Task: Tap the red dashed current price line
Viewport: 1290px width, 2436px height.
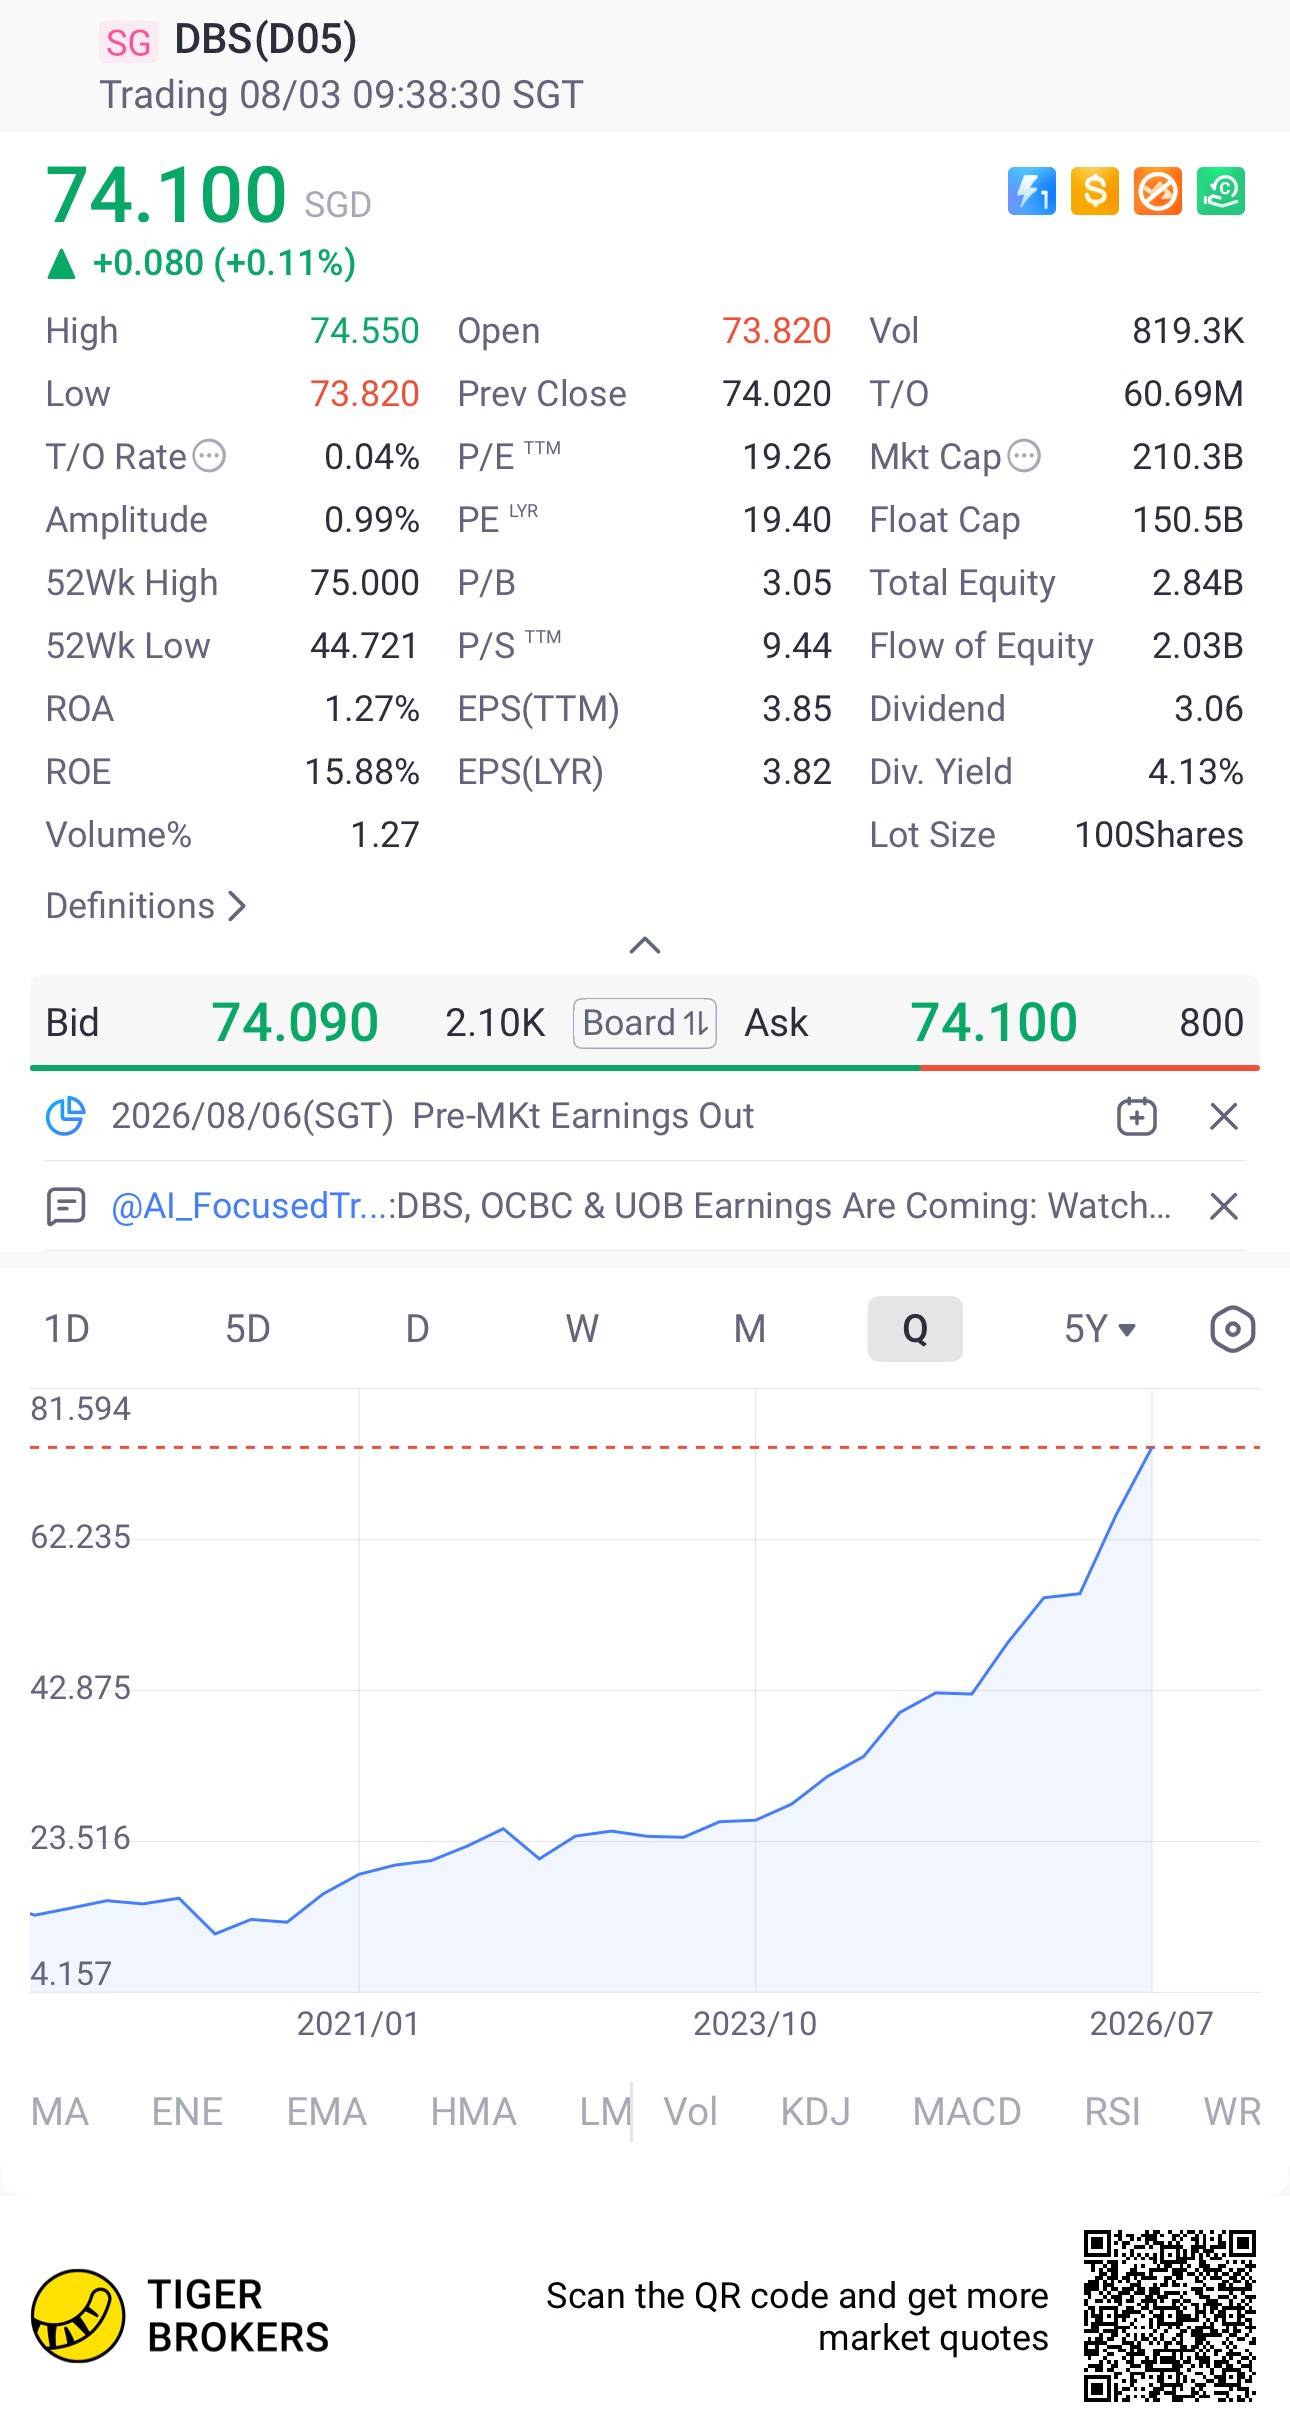Action: (x=645, y=1447)
